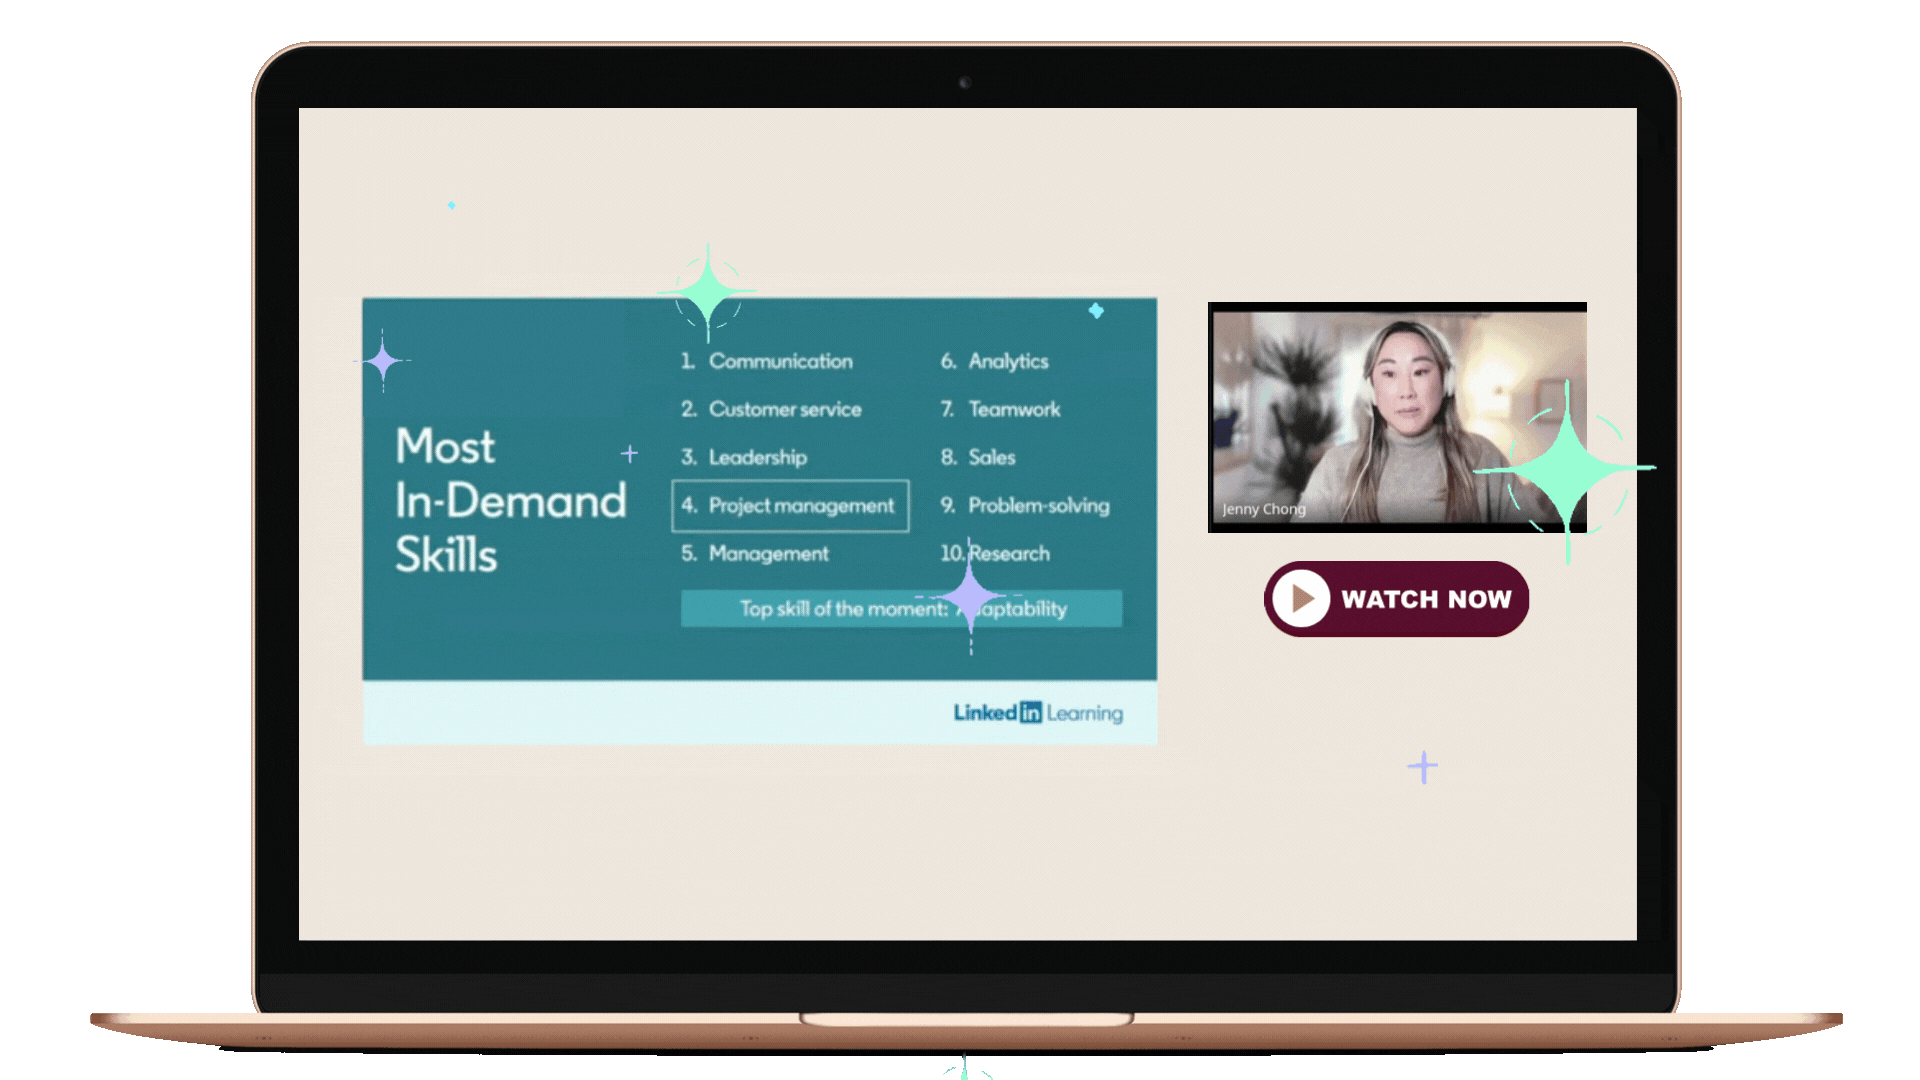Click the LinkedIn Learning logo
The width and height of the screenshot is (1920, 1080).
tap(1037, 713)
